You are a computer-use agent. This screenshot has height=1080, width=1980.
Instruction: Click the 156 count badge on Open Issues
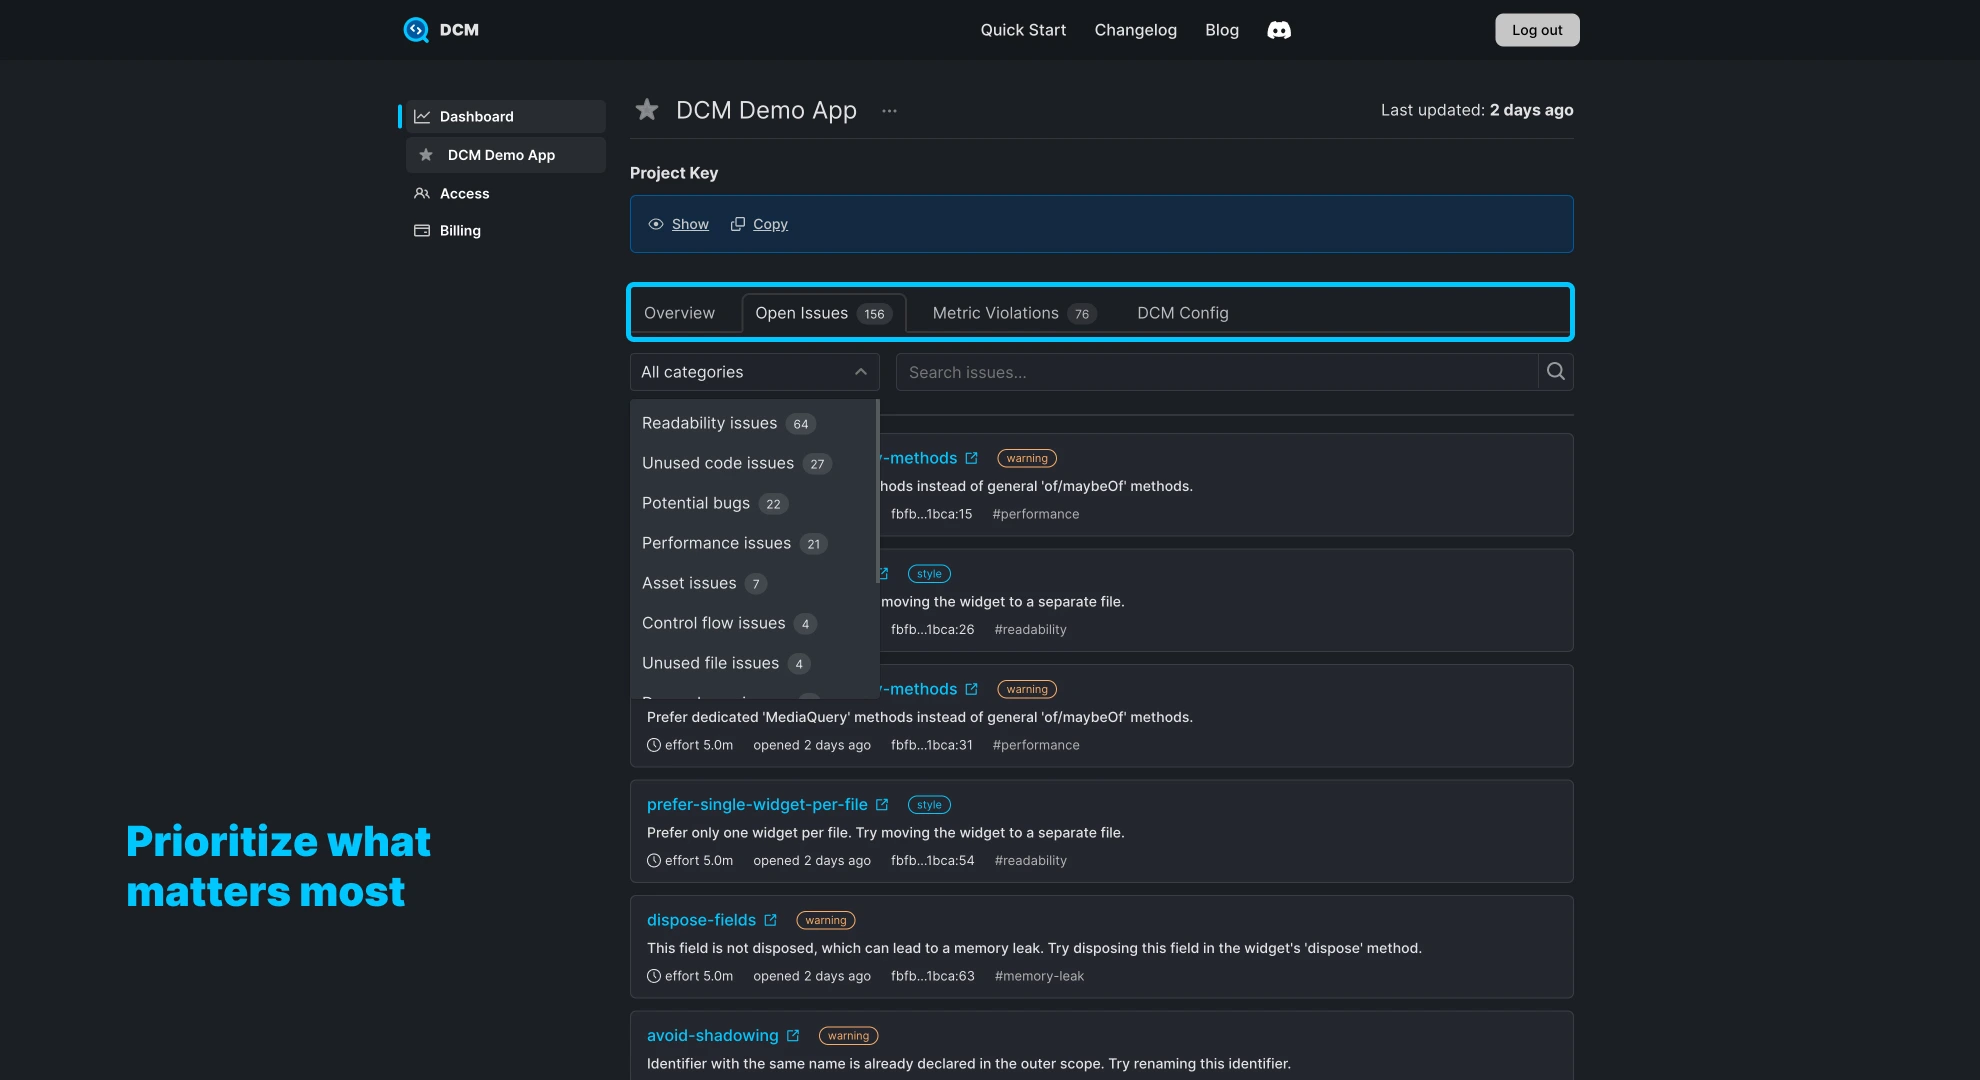pos(874,314)
